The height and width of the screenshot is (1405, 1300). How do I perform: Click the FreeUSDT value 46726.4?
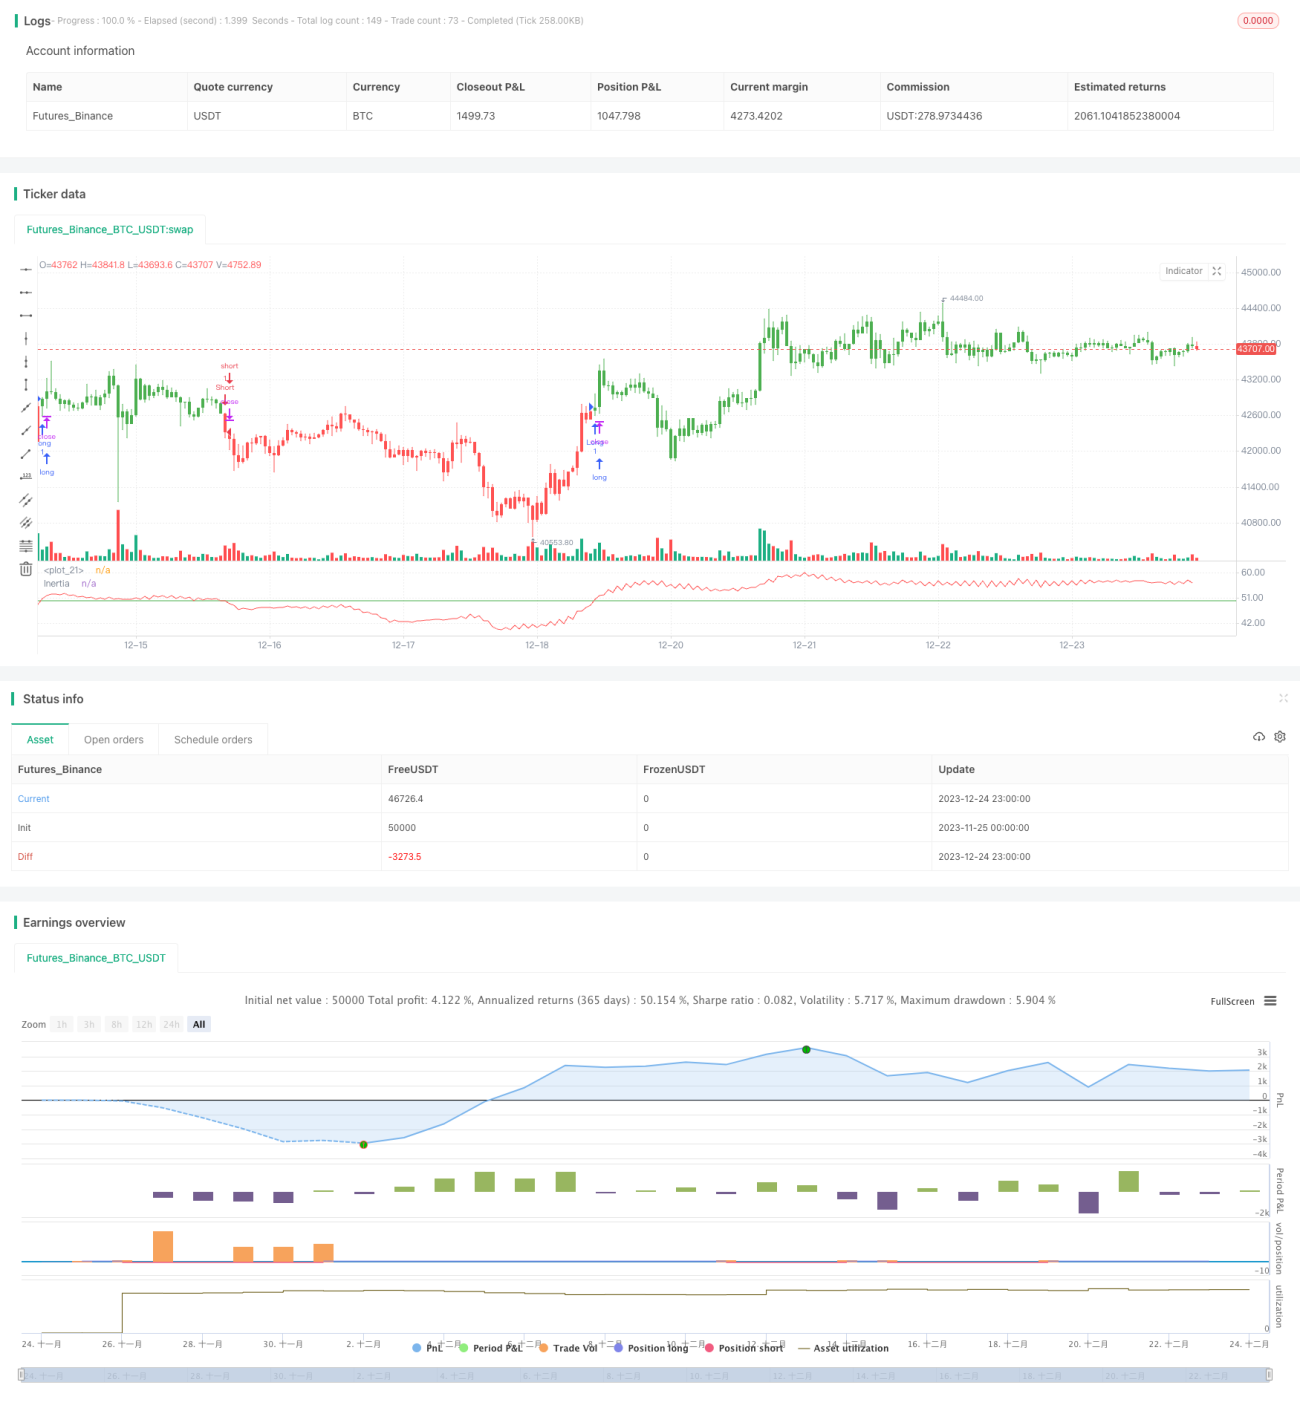[x=405, y=798]
